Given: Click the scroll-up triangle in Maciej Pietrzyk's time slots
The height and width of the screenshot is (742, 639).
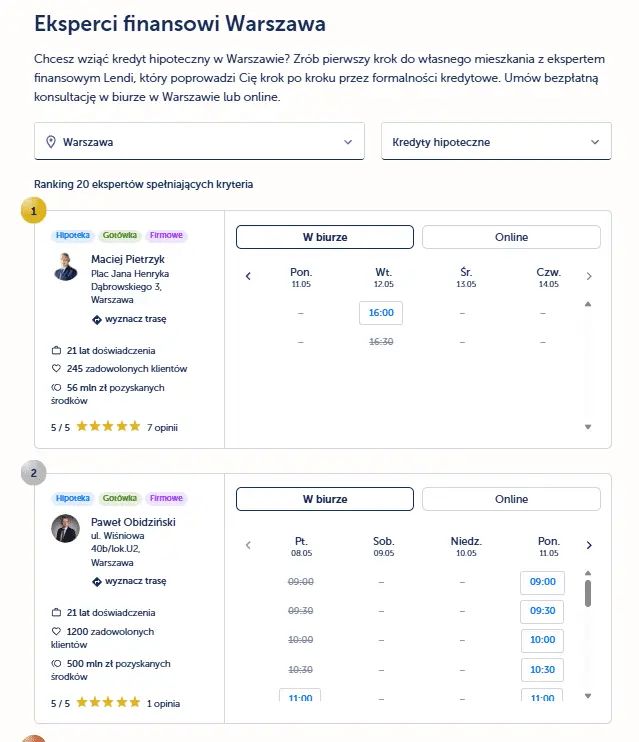Looking at the screenshot, I should [588, 304].
